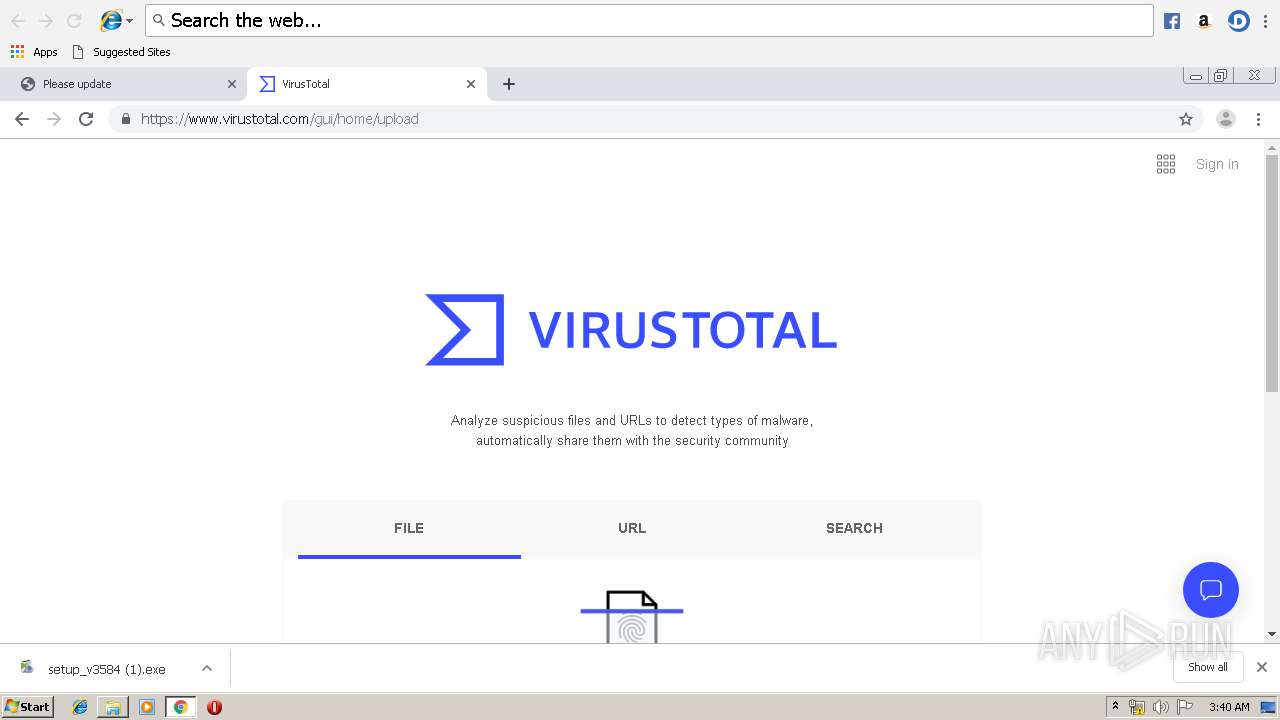Screen dimensions: 1280x720
Task: Go forward using Chrome forward arrow
Action: 54,119
